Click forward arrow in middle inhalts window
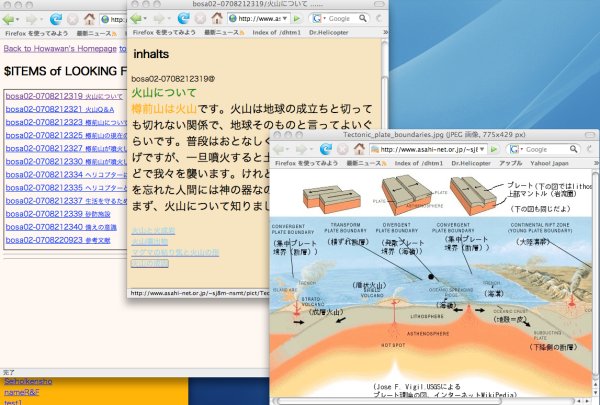This screenshot has width=600, height=405. point(159,18)
